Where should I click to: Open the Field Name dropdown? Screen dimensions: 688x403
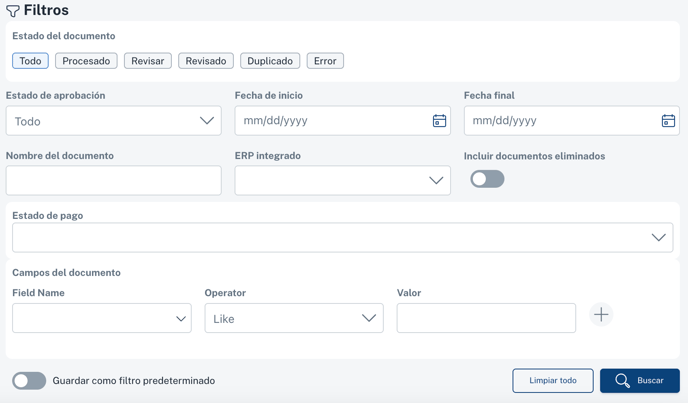(102, 318)
